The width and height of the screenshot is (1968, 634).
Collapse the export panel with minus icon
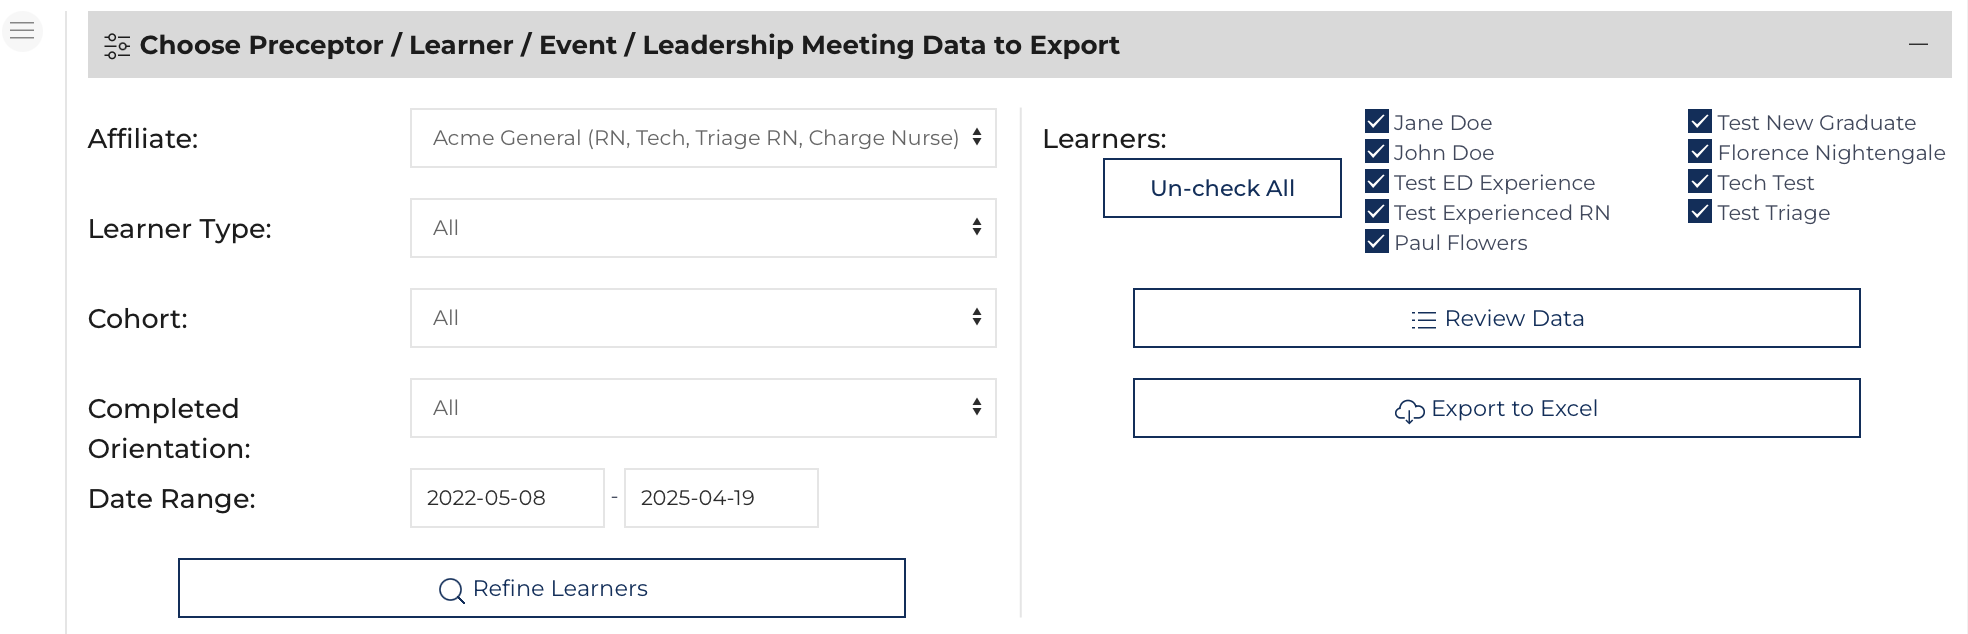[x=1918, y=44]
